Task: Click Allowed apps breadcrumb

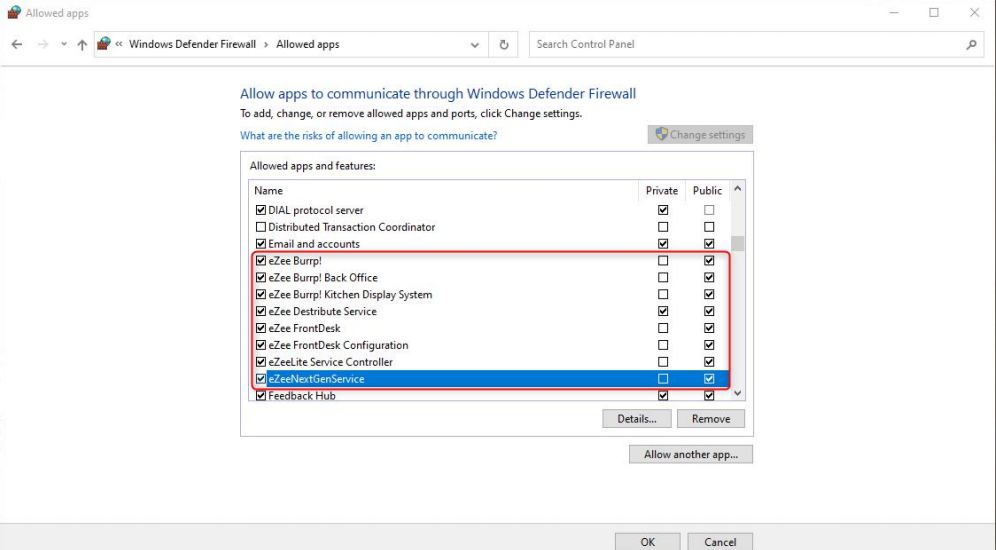Action: tap(307, 44)
